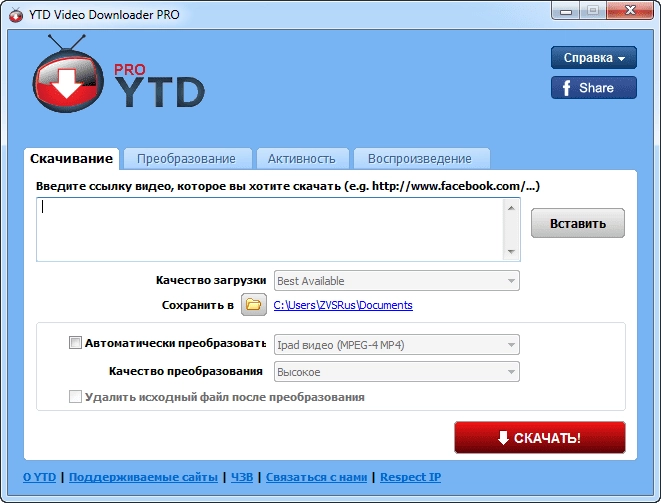Switch to the Преобразование tab

pos(186,159)
